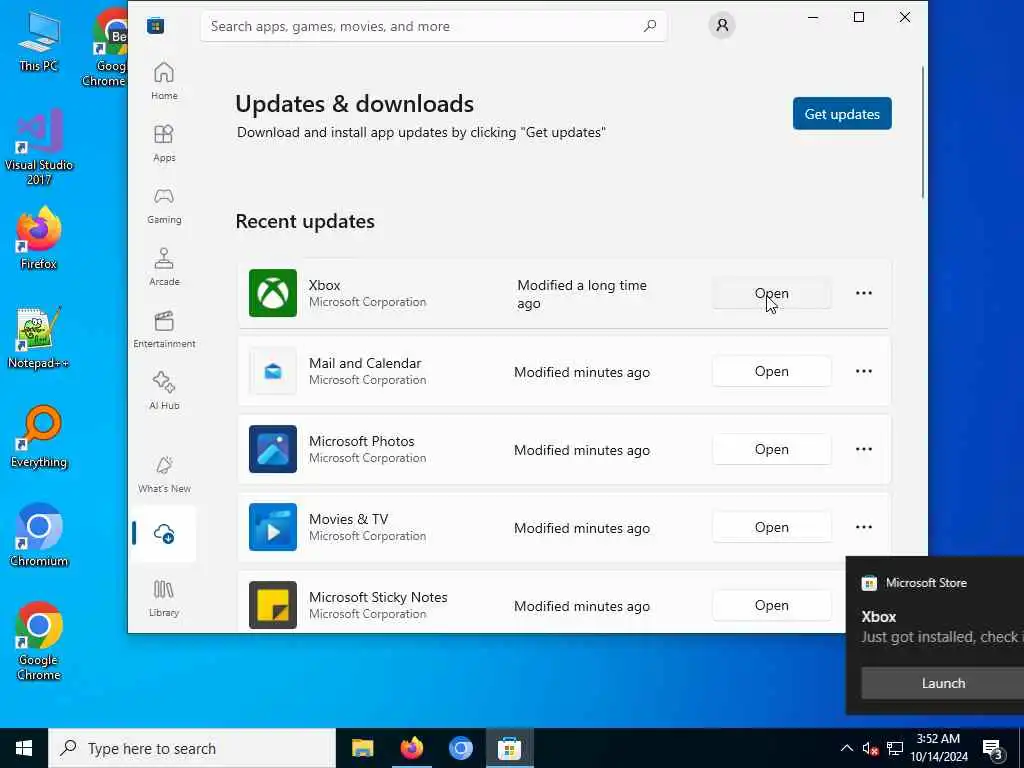1024x768 pixels.
Task: Select the This PC desktop icon
Action: 39,40
